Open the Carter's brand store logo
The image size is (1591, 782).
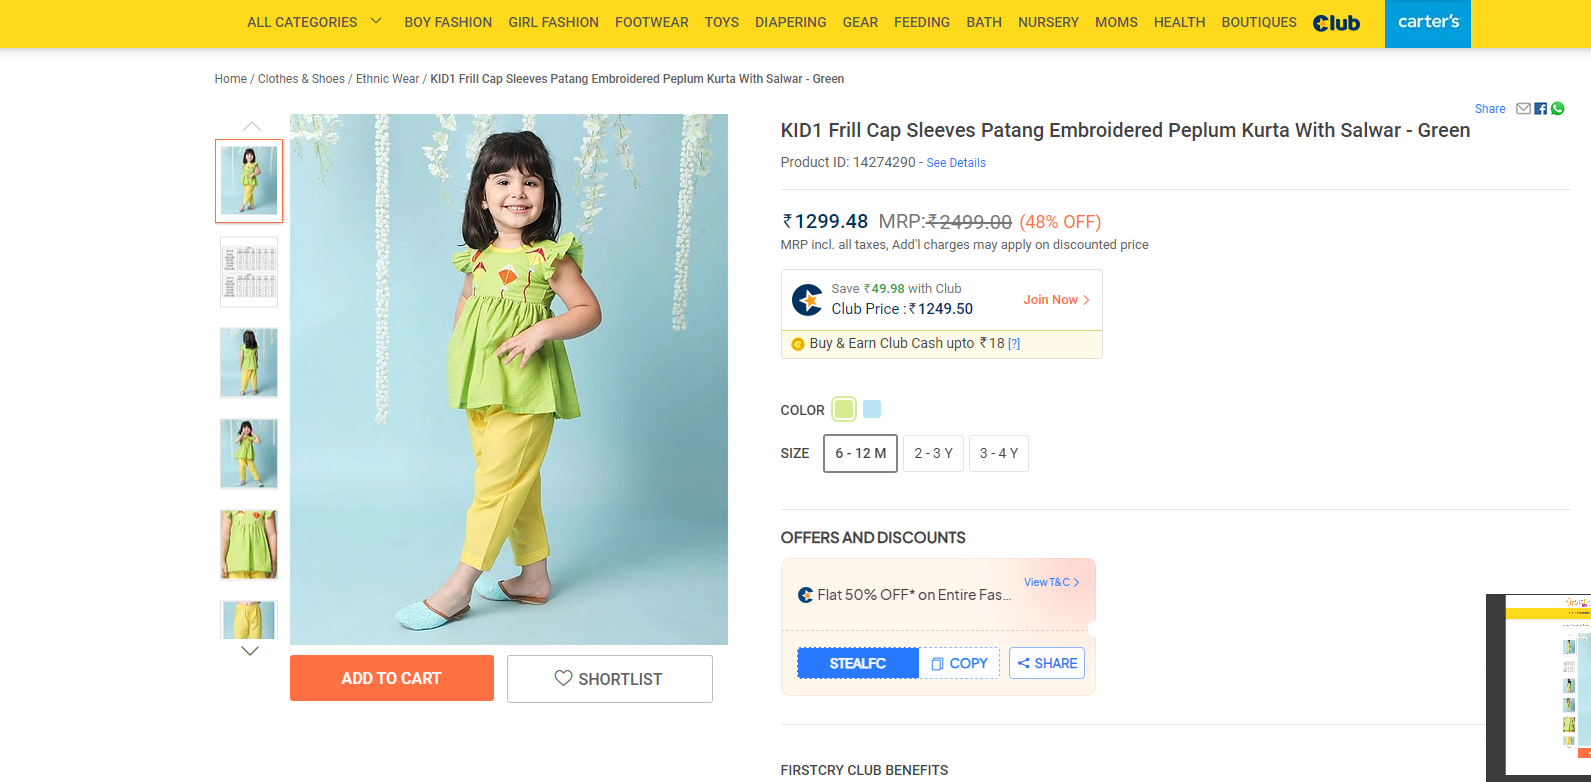(1428, 23)
